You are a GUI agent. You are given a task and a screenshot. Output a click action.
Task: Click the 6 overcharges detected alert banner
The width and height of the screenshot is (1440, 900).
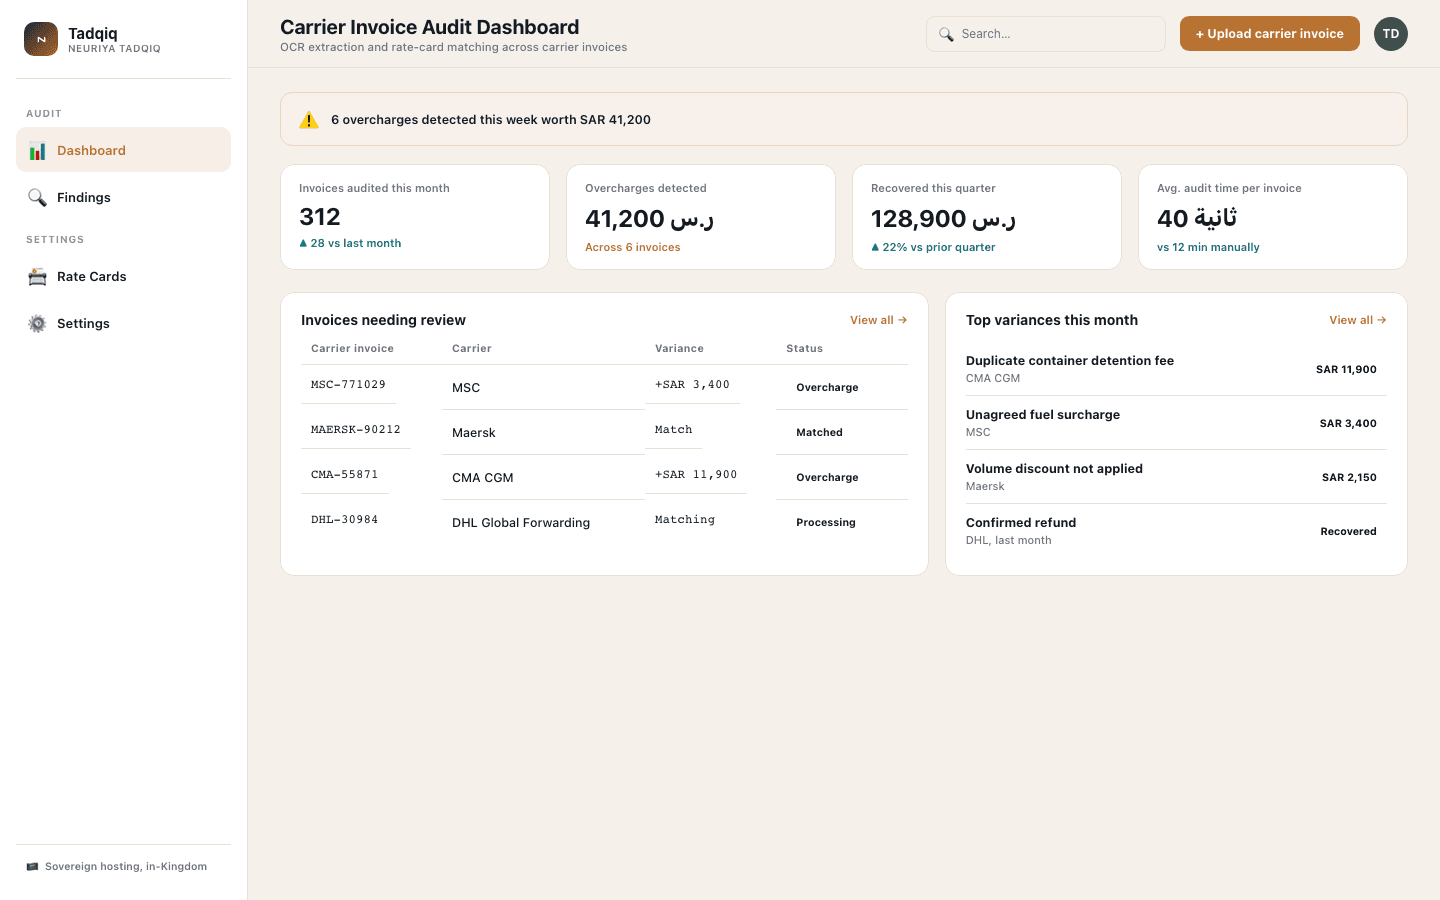click(844, 119)
